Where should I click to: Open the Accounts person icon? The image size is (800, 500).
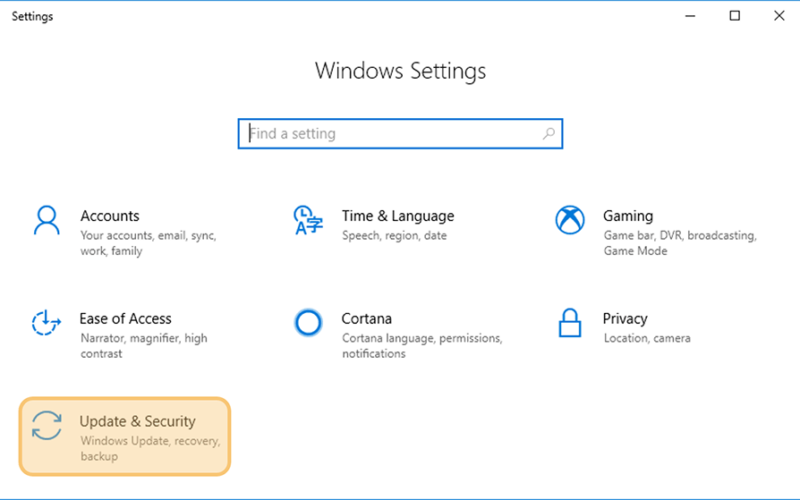tap(46, 220)
